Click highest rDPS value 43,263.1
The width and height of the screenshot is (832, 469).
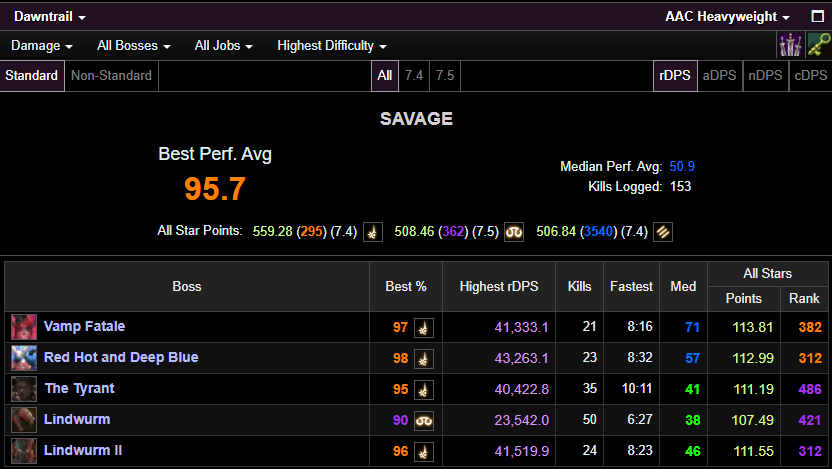[521, 358]
